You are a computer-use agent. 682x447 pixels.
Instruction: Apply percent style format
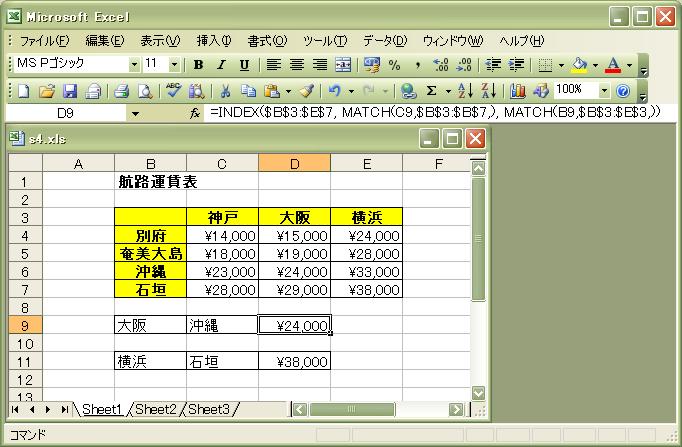pyautogui.click(x=394, y=65)
